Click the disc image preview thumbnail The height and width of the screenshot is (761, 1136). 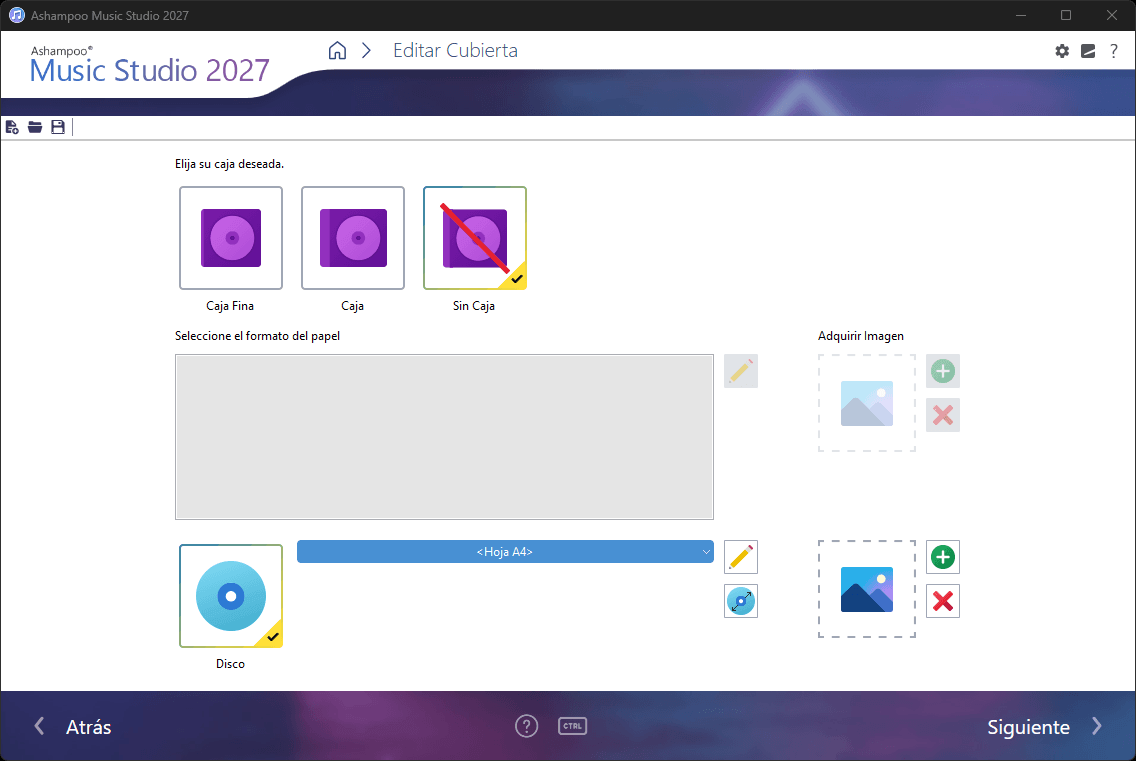(x=866, y=589)
